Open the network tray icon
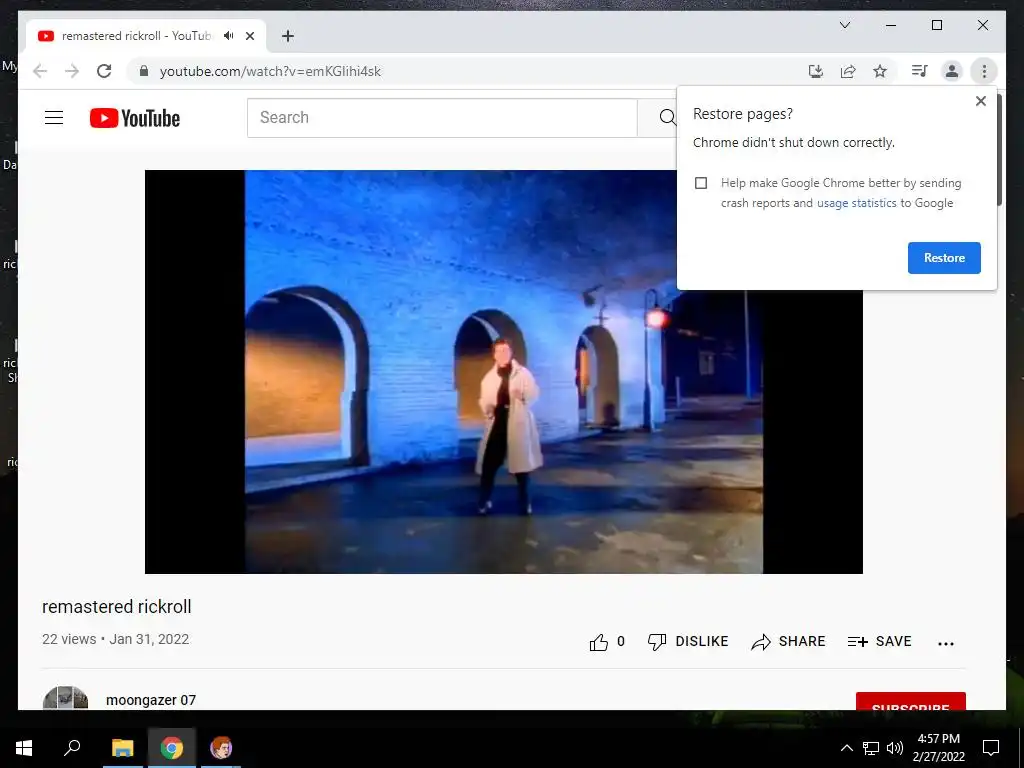 [871, 748]
